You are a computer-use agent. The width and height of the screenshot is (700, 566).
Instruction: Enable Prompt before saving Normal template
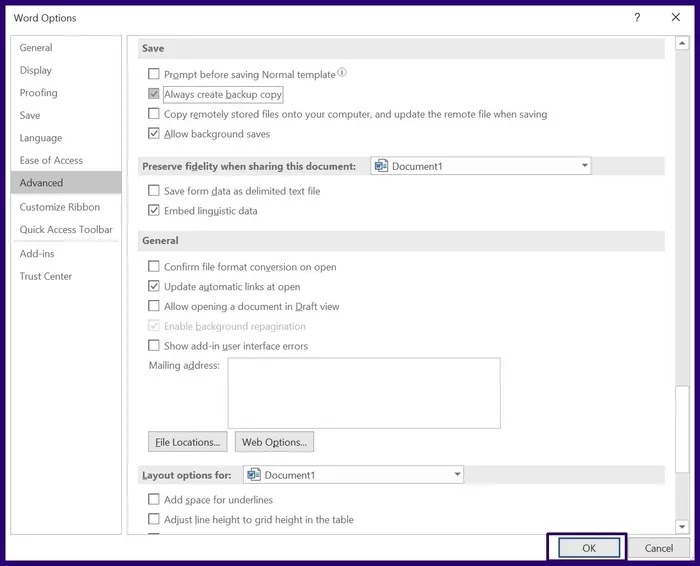pos(154,74)
